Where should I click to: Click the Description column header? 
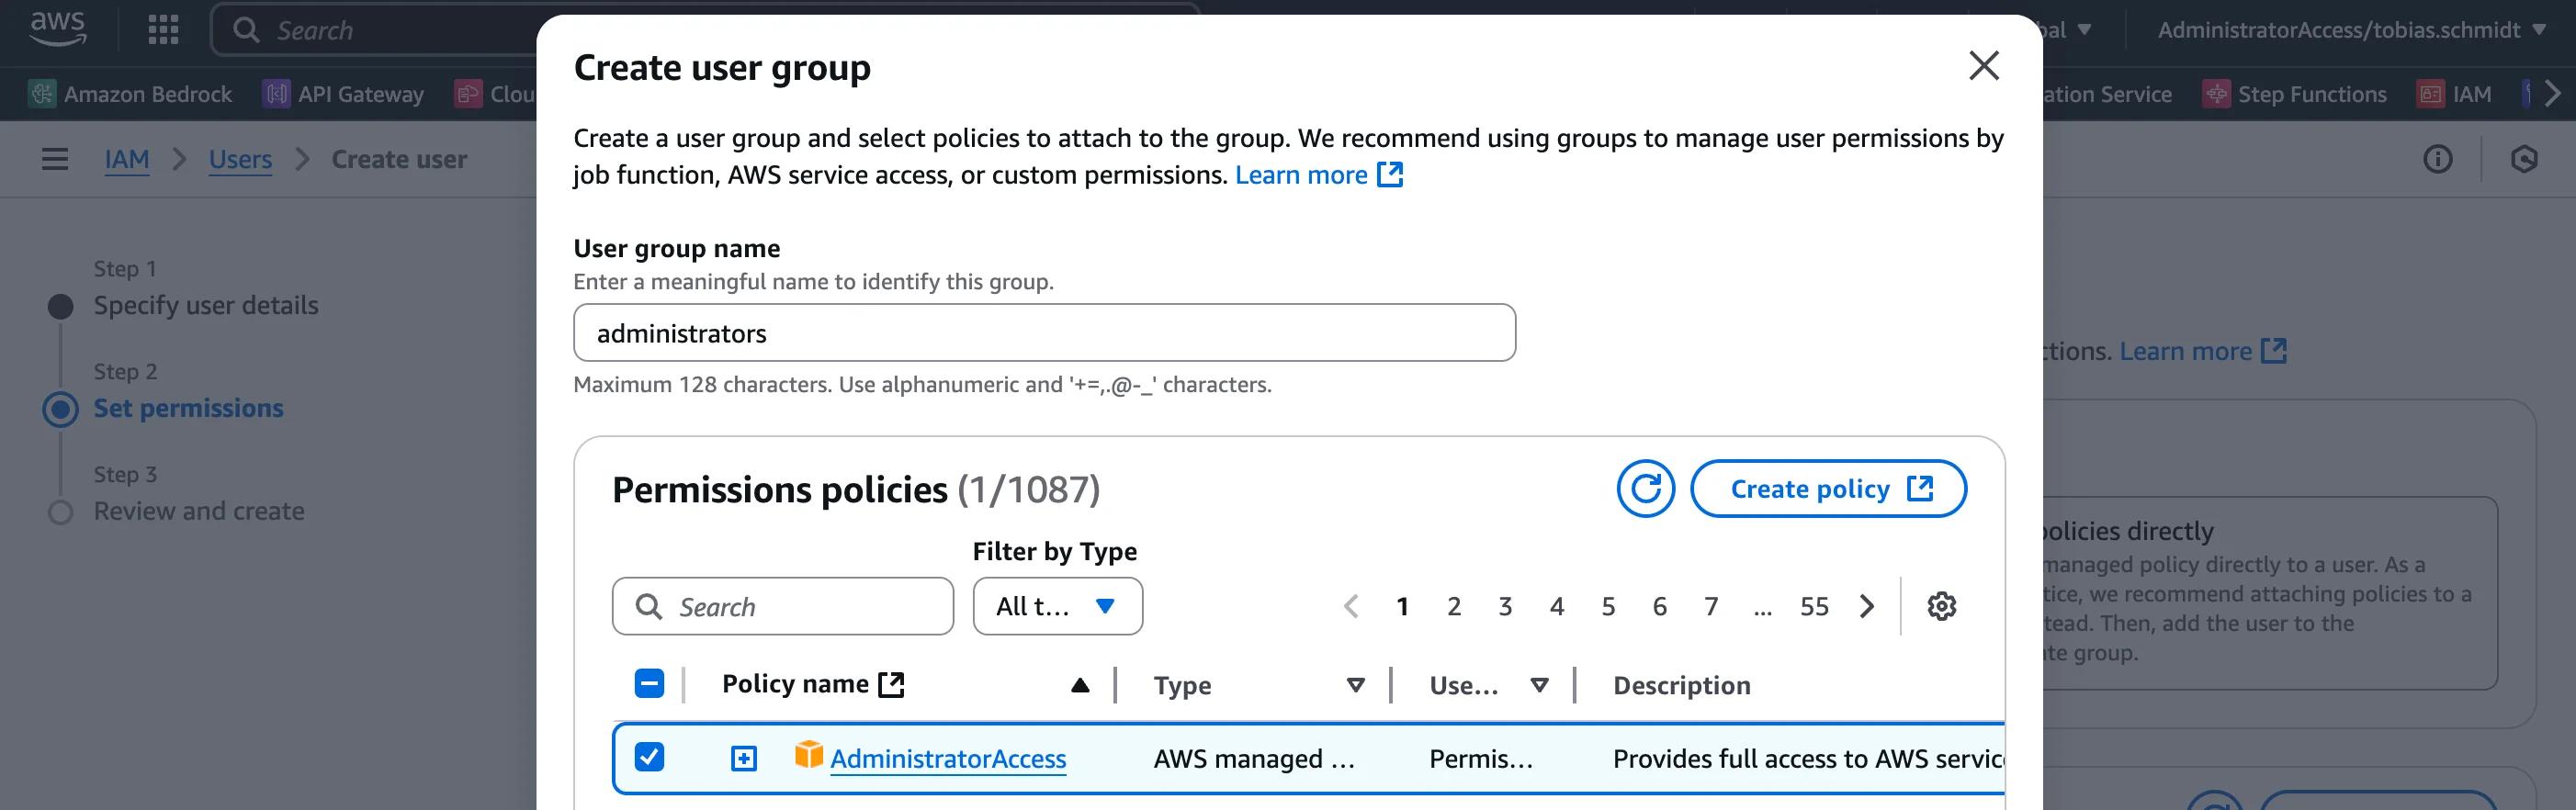point(1681,685)
